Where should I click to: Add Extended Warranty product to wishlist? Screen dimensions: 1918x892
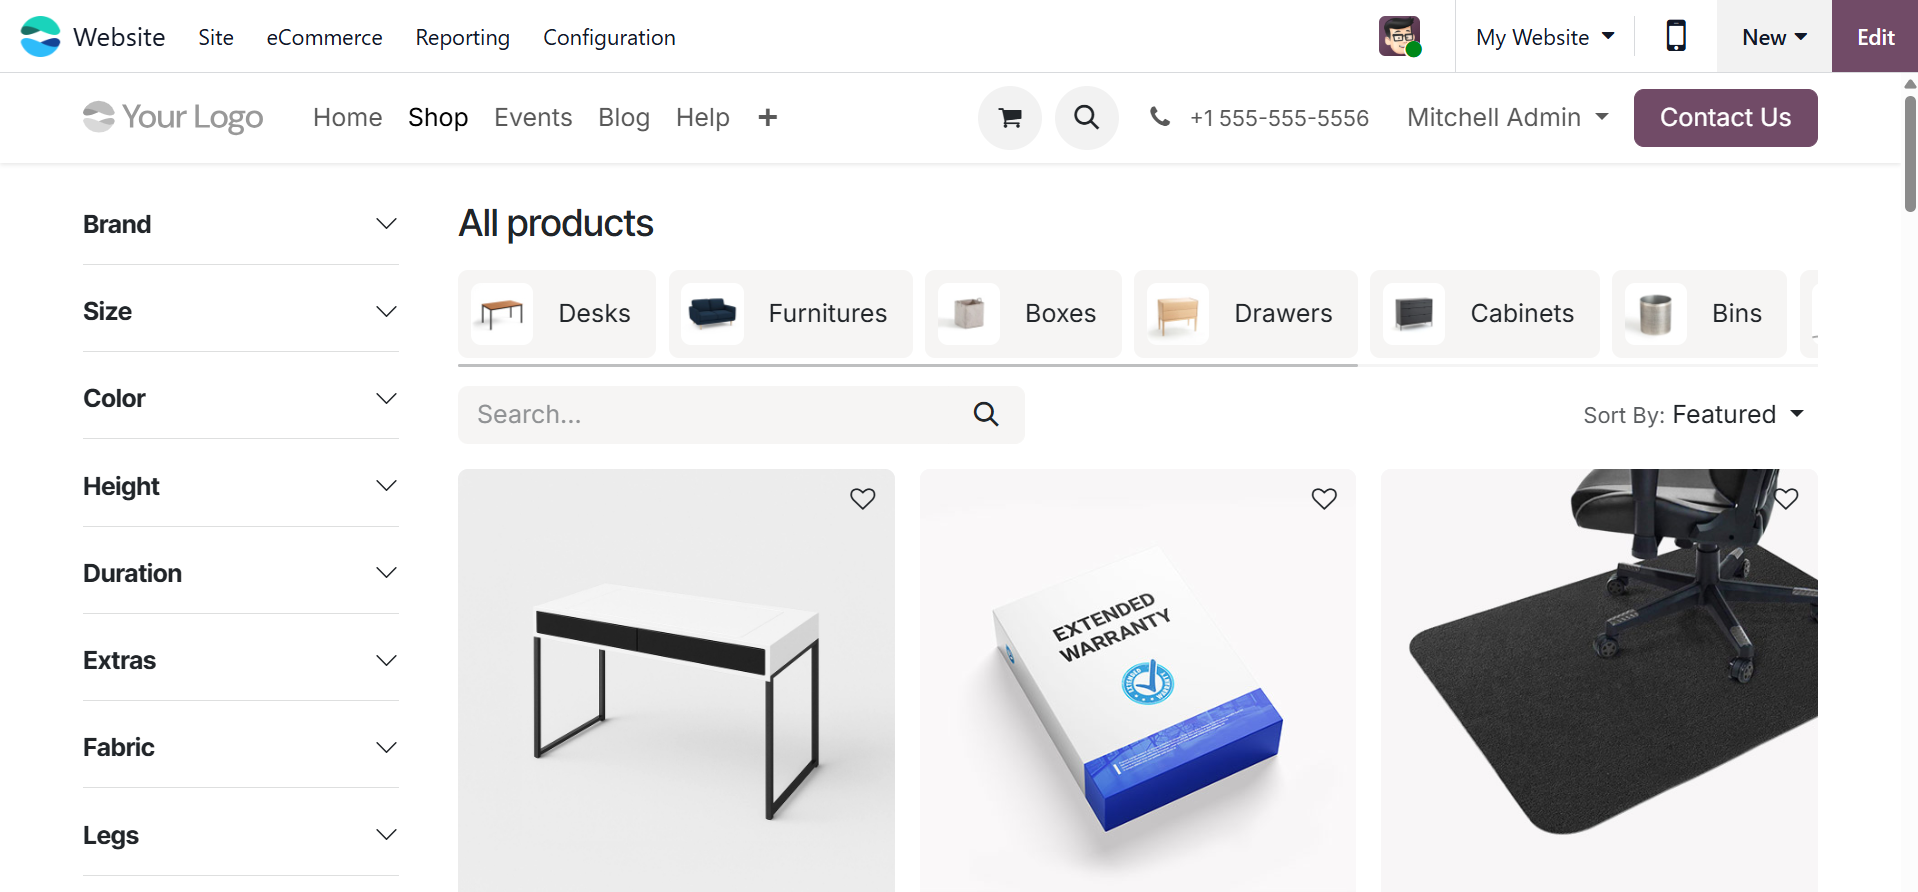tap(1324, 498)
